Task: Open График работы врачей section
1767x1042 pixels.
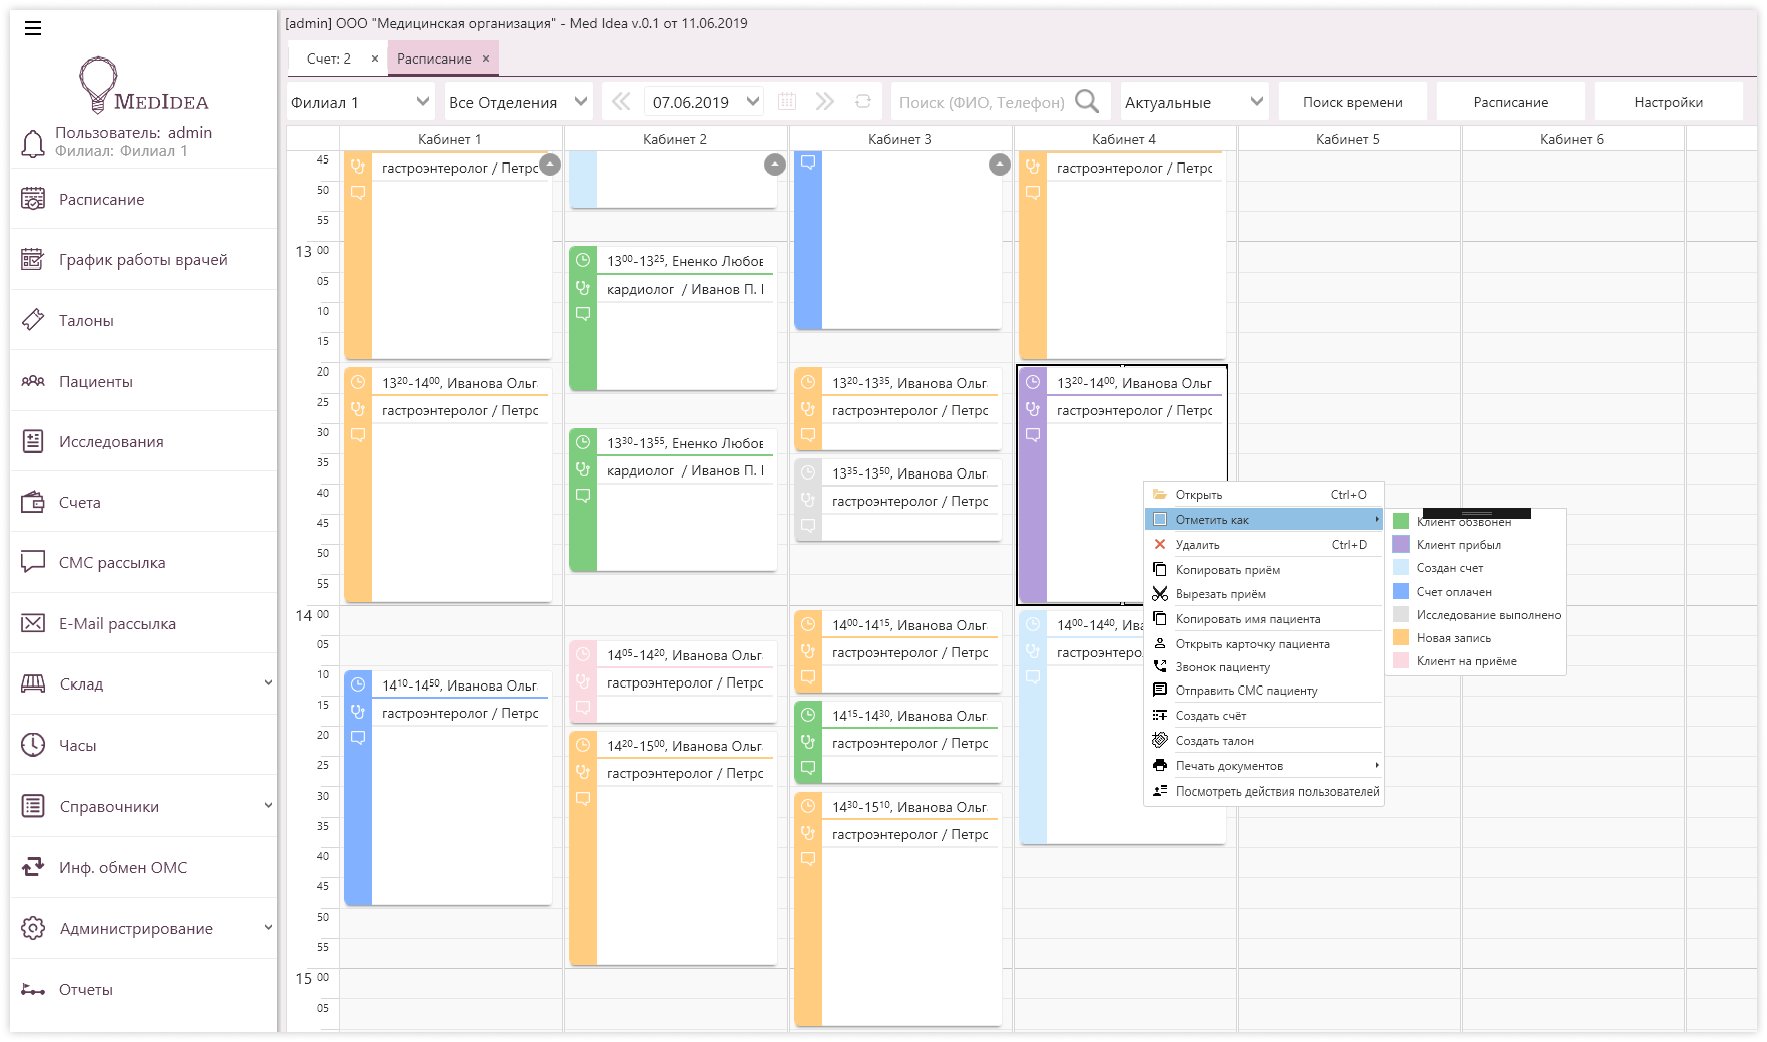Action: (143, 260)
